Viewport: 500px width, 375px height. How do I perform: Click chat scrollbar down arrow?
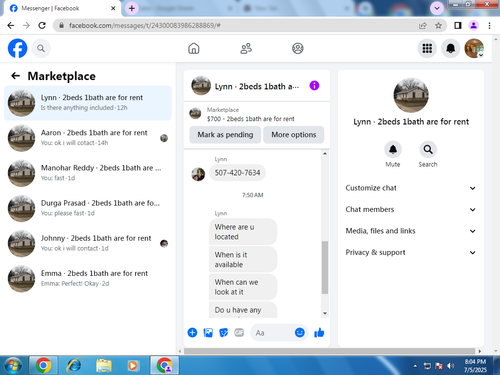tap(325, 313)
